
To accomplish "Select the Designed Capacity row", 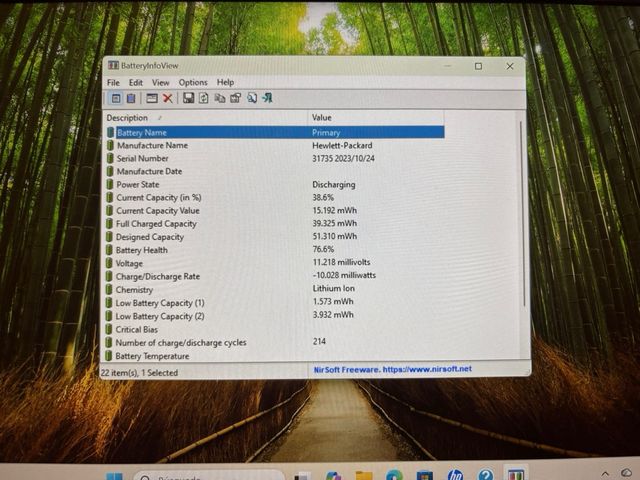I will [x=275, y=237].
